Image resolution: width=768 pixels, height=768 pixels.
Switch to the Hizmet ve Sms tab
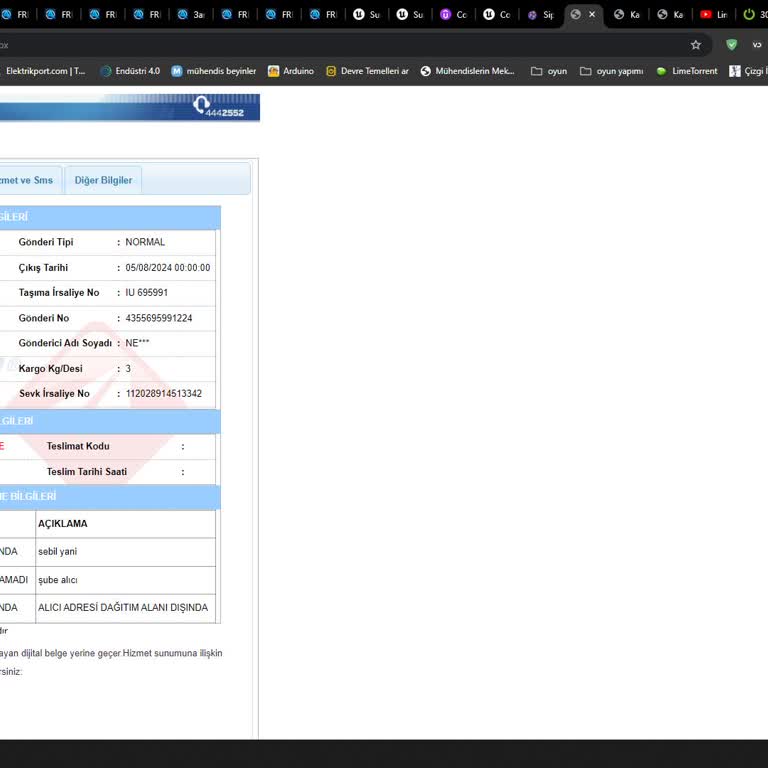pos(27,180)
